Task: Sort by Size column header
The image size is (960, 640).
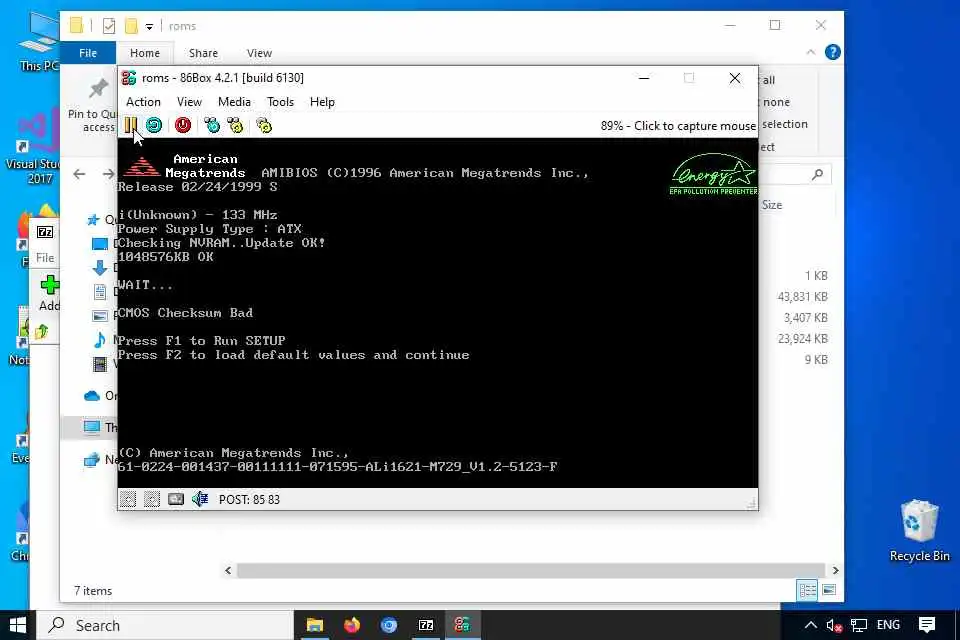Action: click(772, 205)
